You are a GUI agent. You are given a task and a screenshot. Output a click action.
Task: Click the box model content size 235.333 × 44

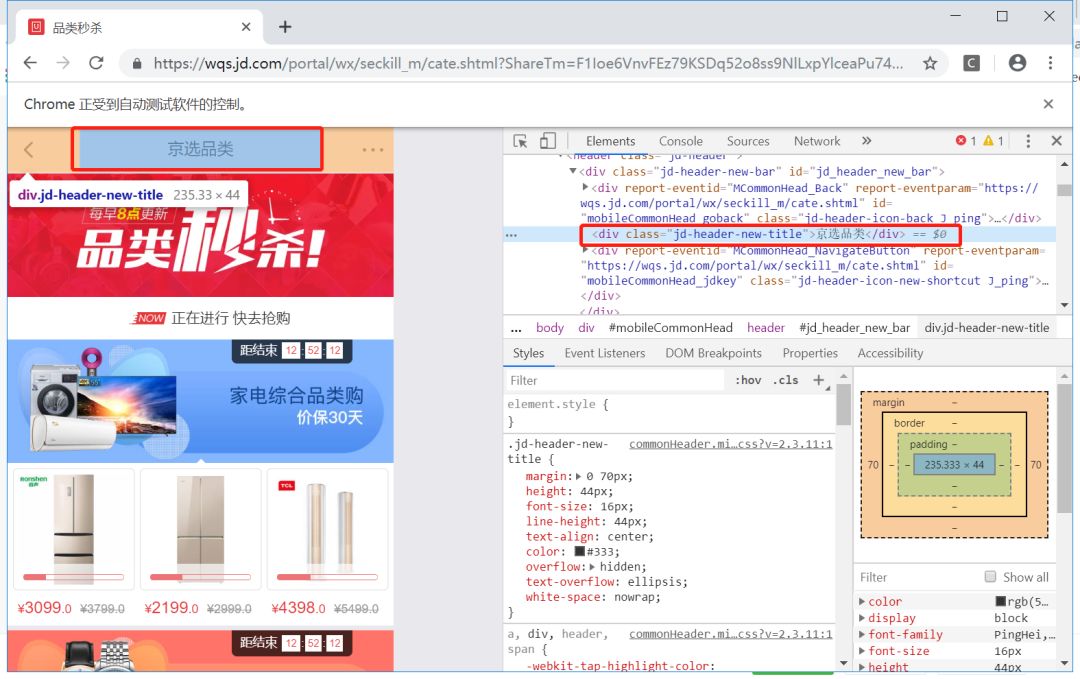[x=954, y=465]
